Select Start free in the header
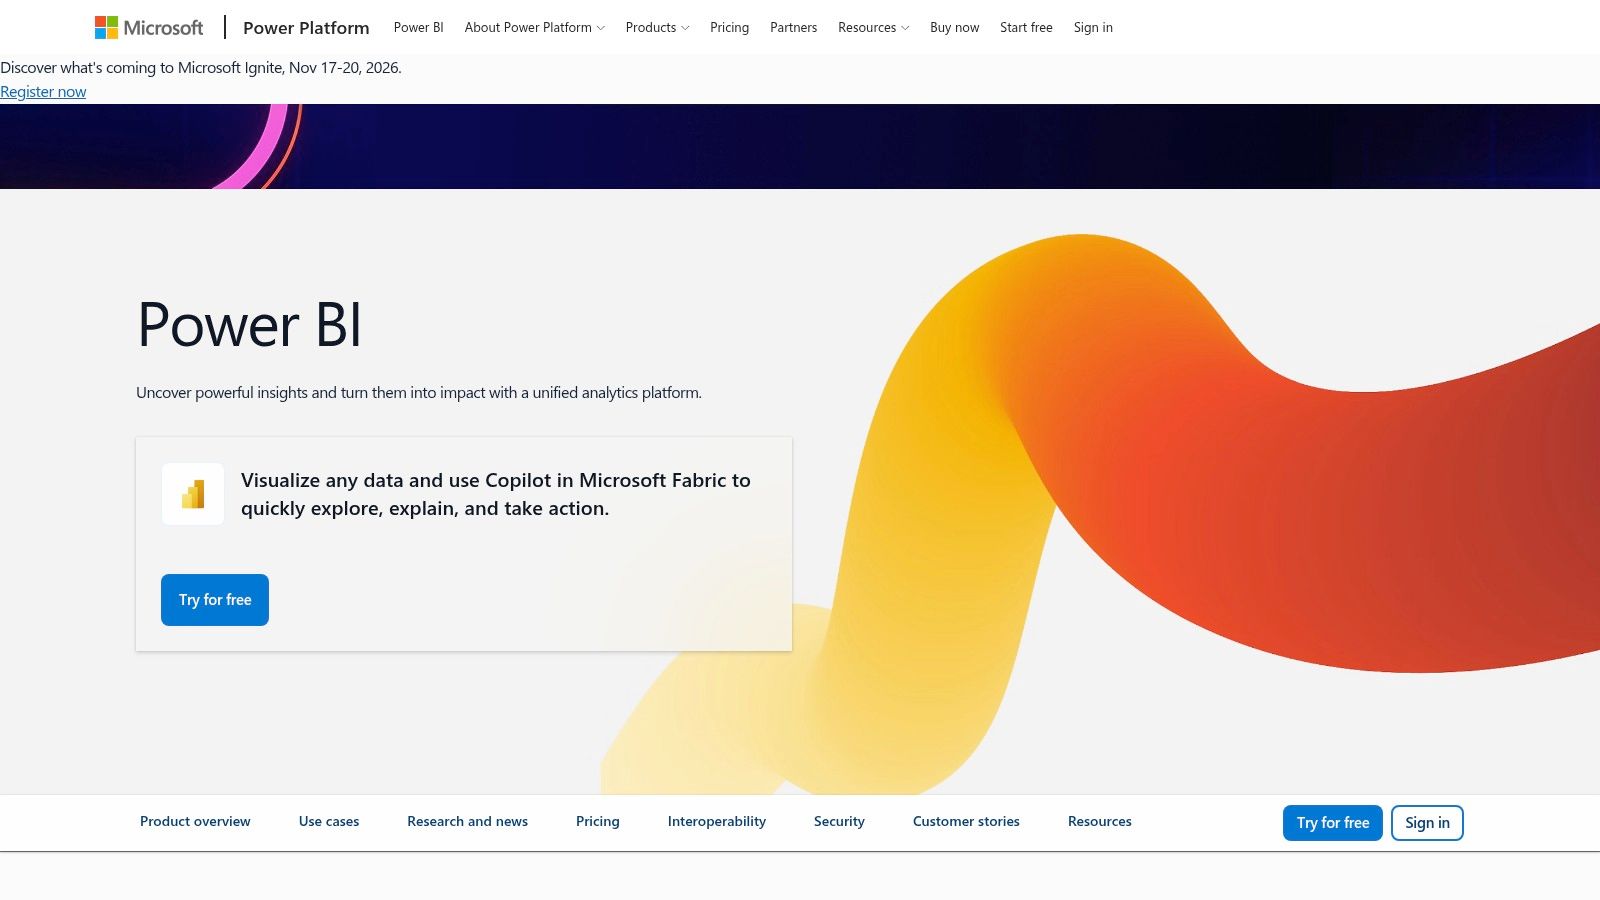The height and width of the screenshot is (900, 1600). [x=1026, y=28]
